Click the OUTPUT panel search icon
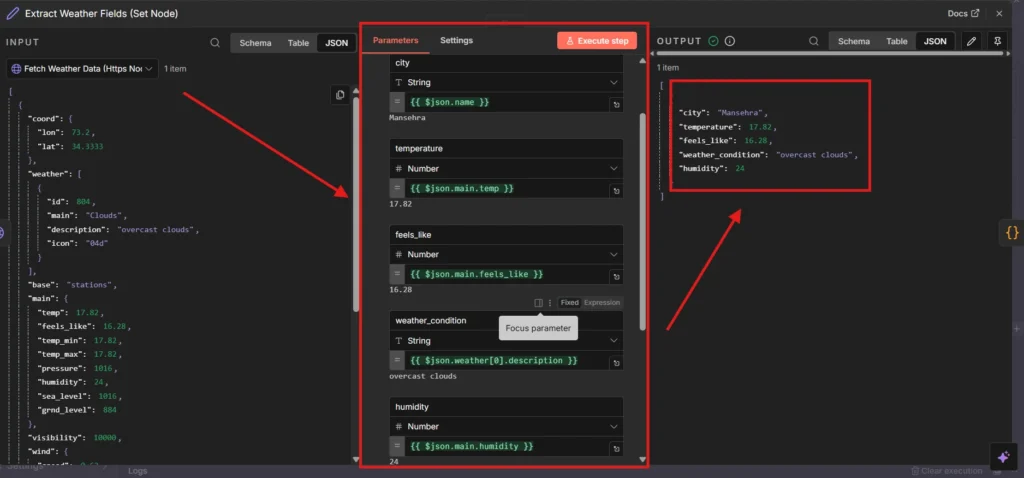Viewport: 1024px width, 478px height. [814, 40]
